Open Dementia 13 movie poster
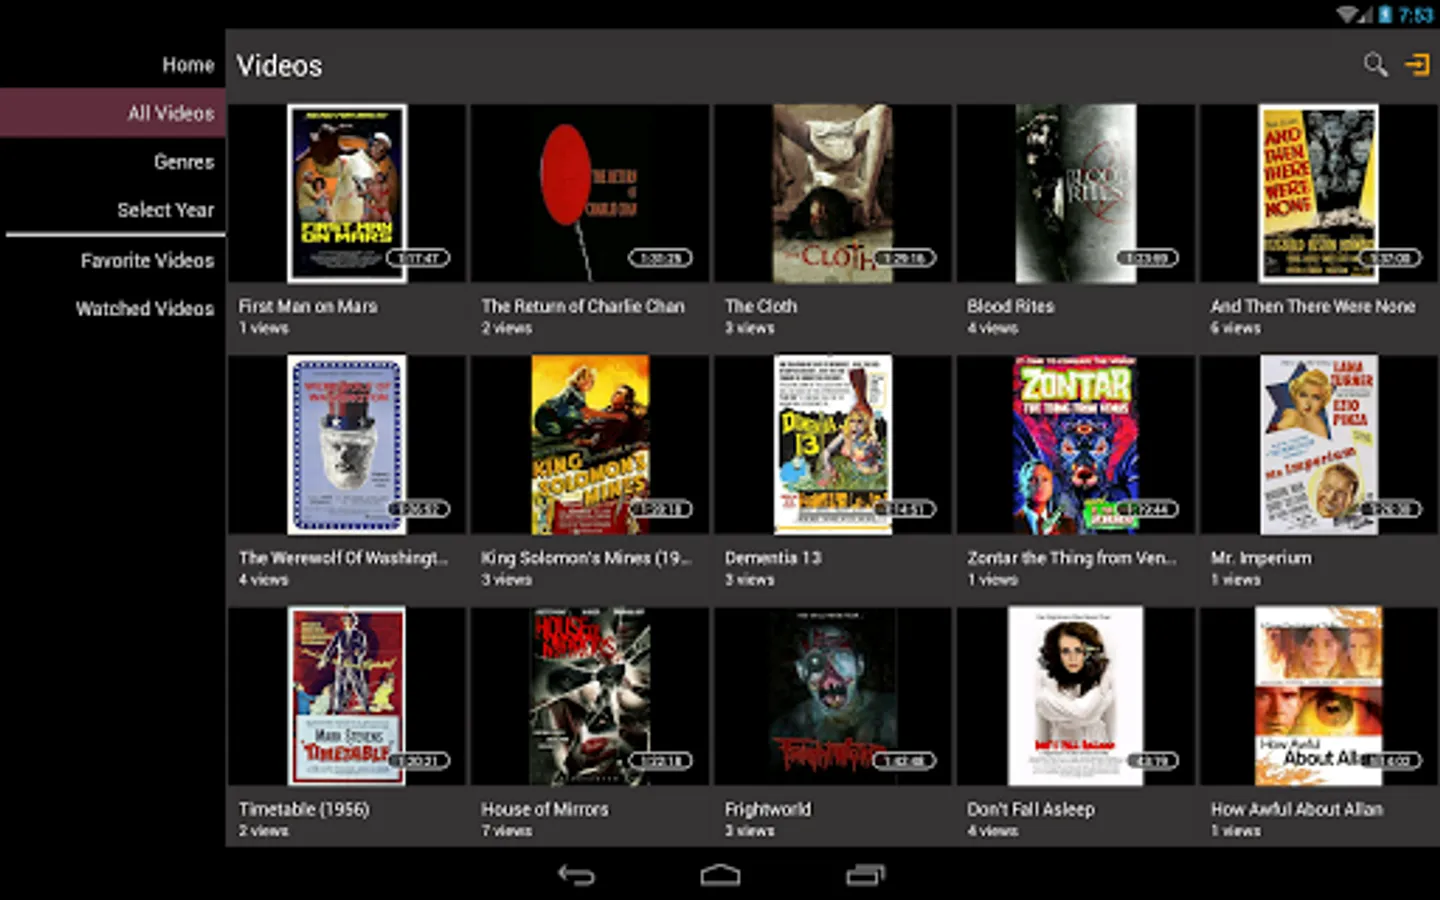Screen dimensions: 1440x900 [833, 444]
